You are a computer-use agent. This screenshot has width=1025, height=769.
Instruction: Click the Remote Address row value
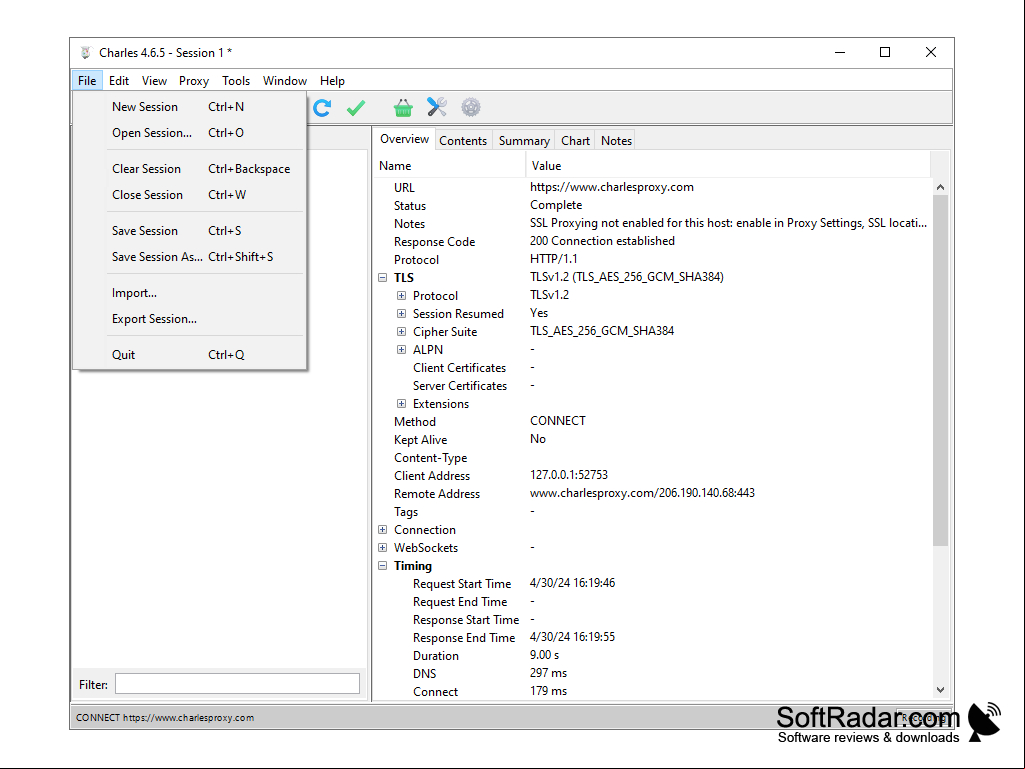click(x=642, y=493)
